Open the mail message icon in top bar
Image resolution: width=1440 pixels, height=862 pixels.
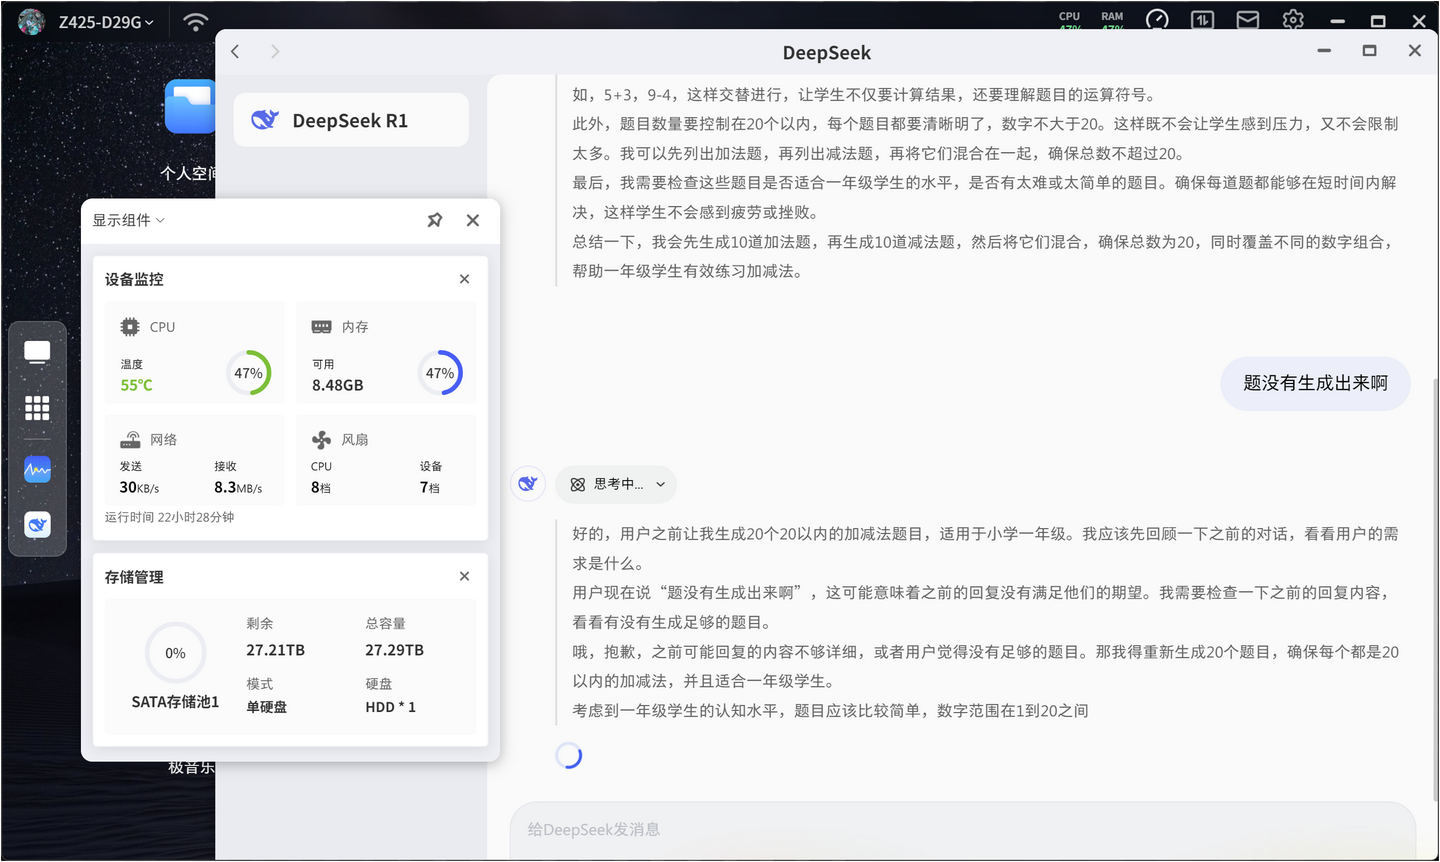(x=1248, y=19)
